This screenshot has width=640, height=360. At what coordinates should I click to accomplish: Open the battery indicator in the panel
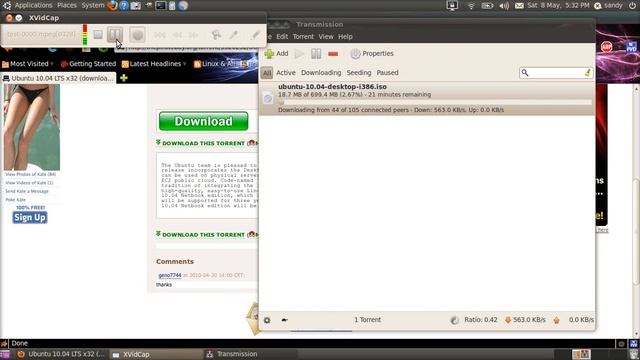click(487, 5)
